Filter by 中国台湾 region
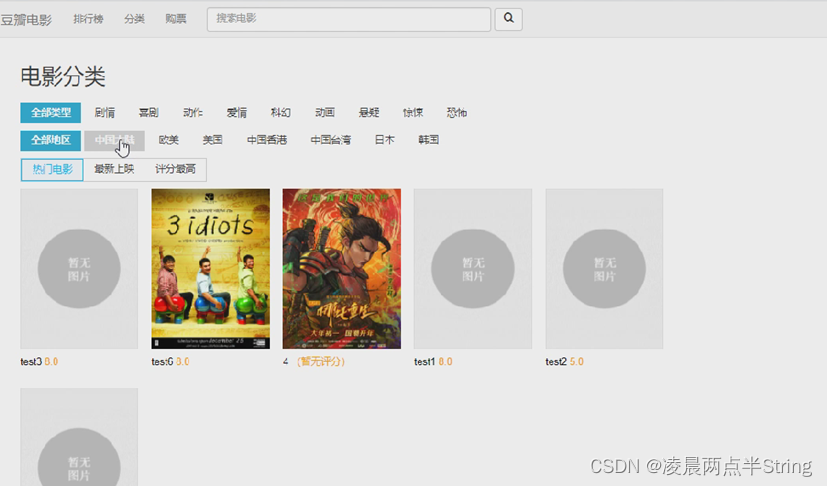 331,140
